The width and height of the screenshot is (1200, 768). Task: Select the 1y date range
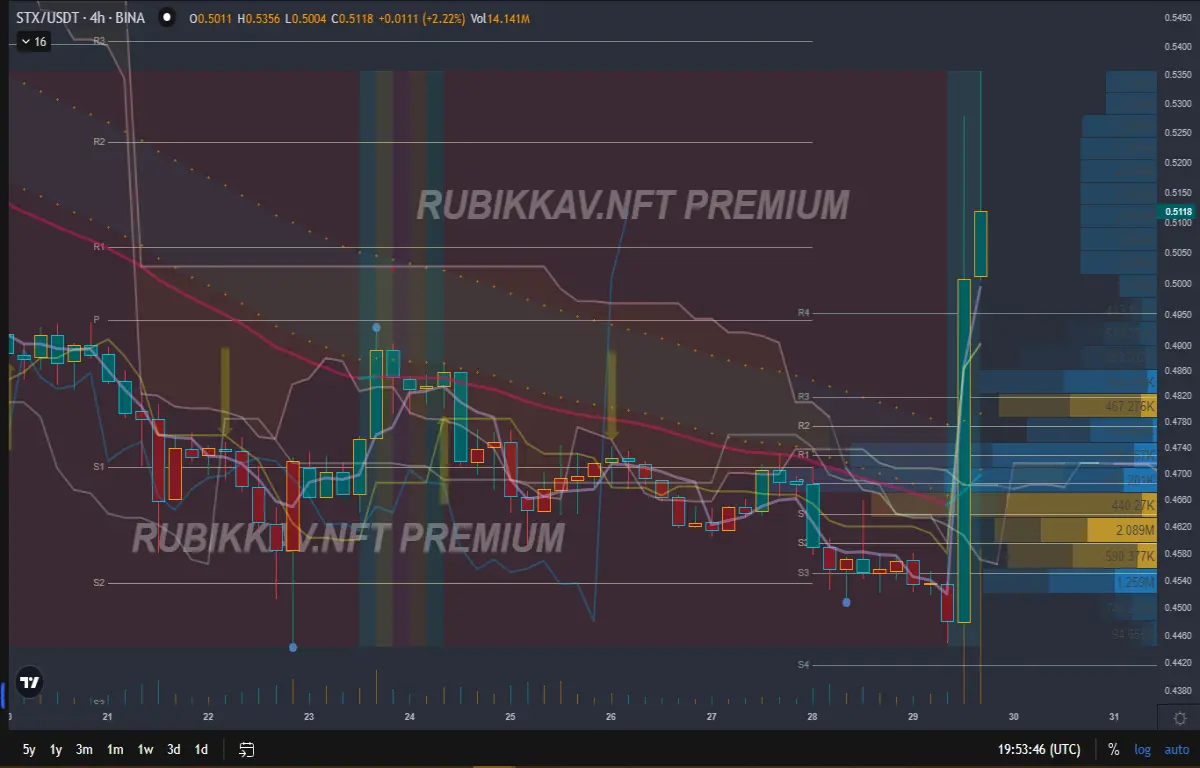[x=56, y=749]
